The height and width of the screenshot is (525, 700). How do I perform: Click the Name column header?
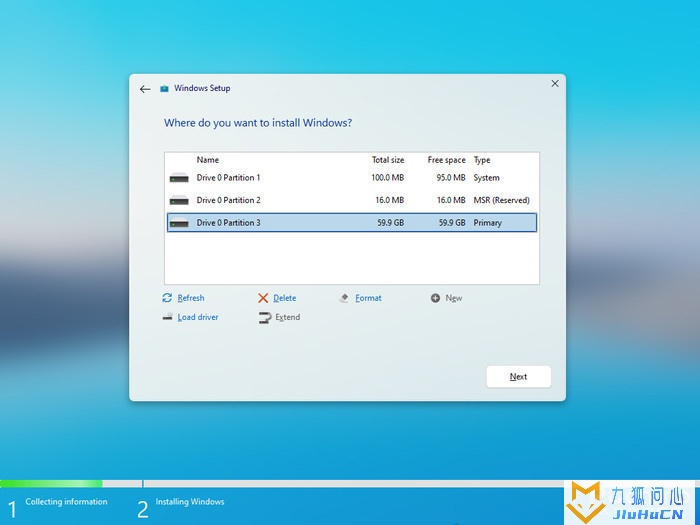point(208,160)
